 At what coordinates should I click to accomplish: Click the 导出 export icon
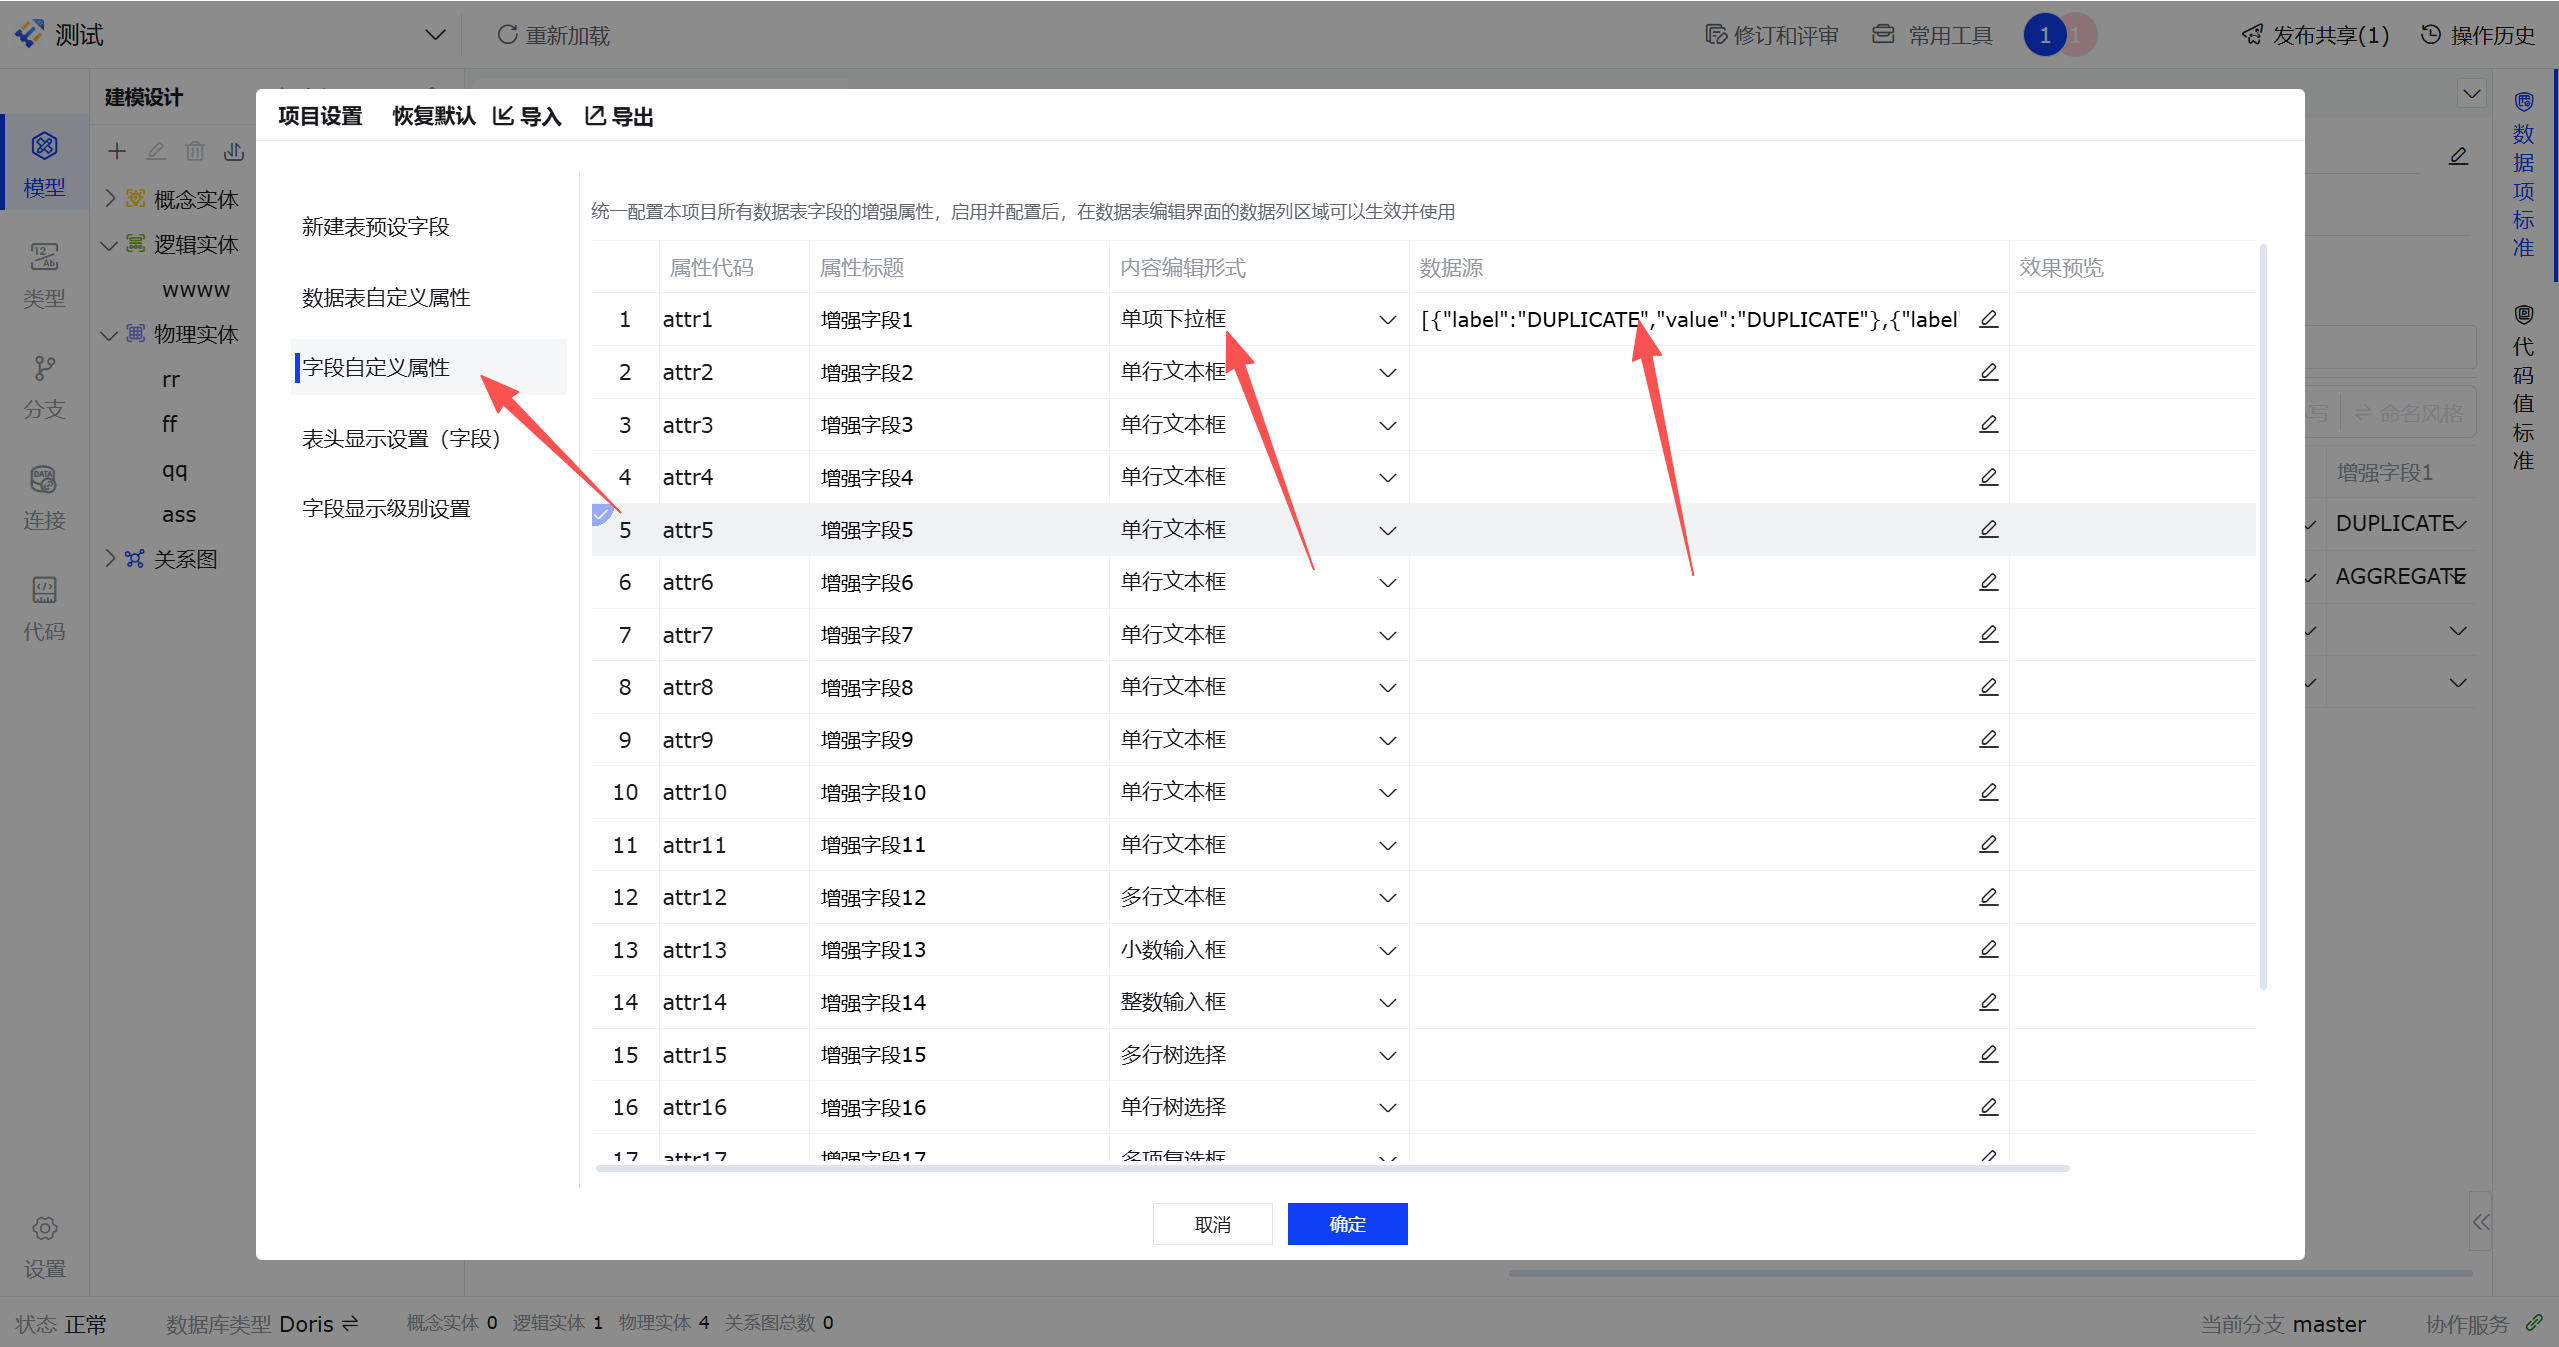[595, 116]
